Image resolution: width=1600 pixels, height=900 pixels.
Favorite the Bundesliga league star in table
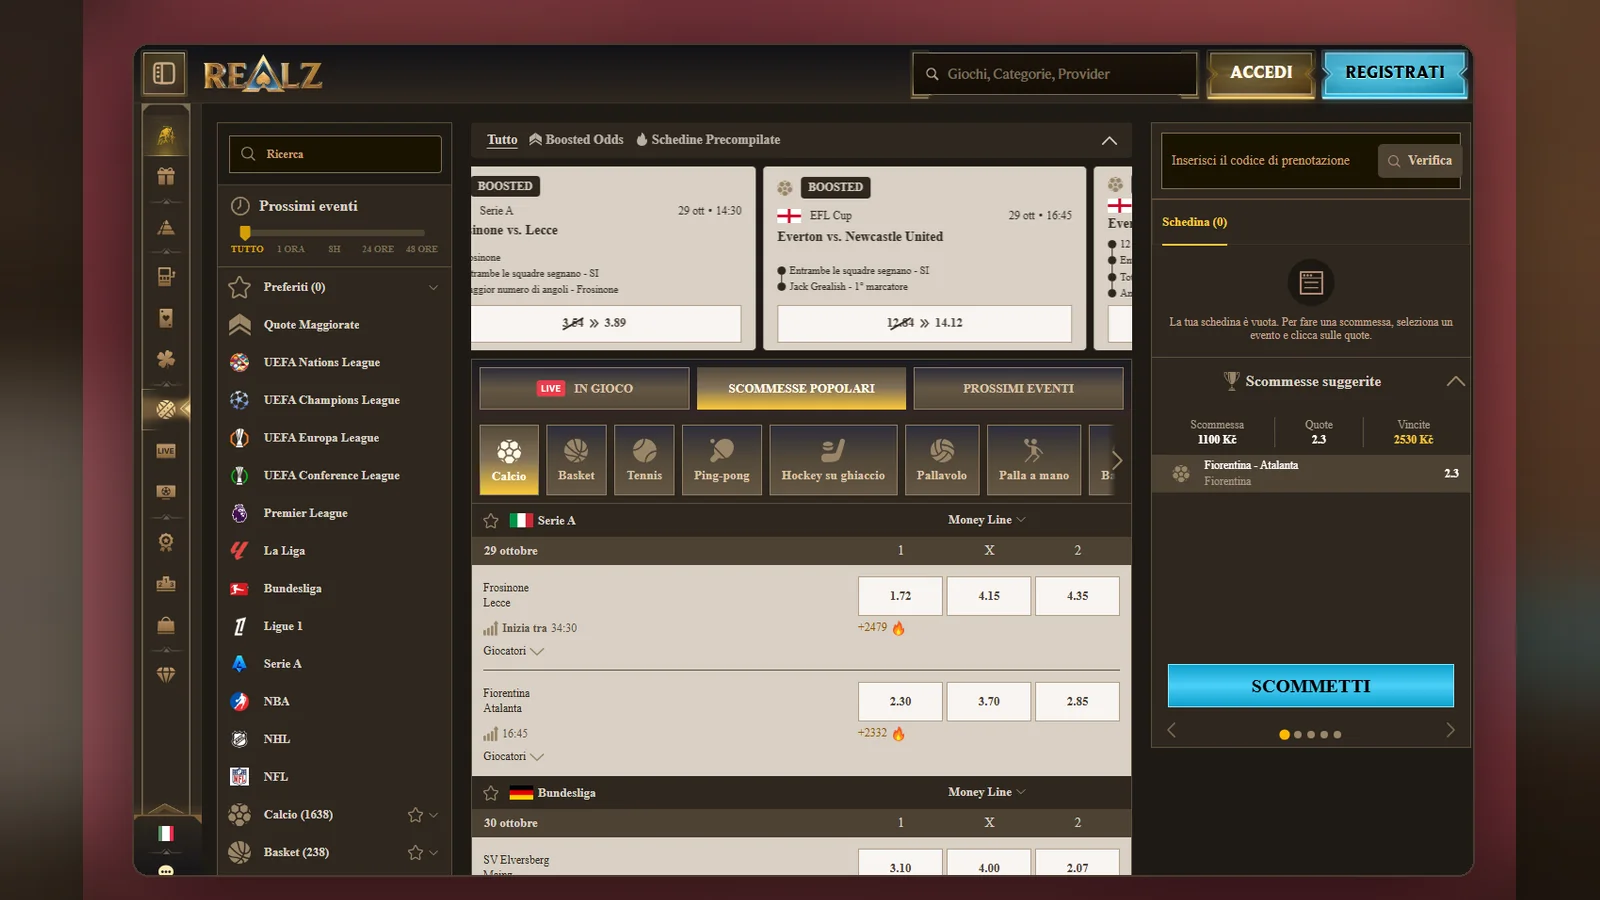coord(491,793)
